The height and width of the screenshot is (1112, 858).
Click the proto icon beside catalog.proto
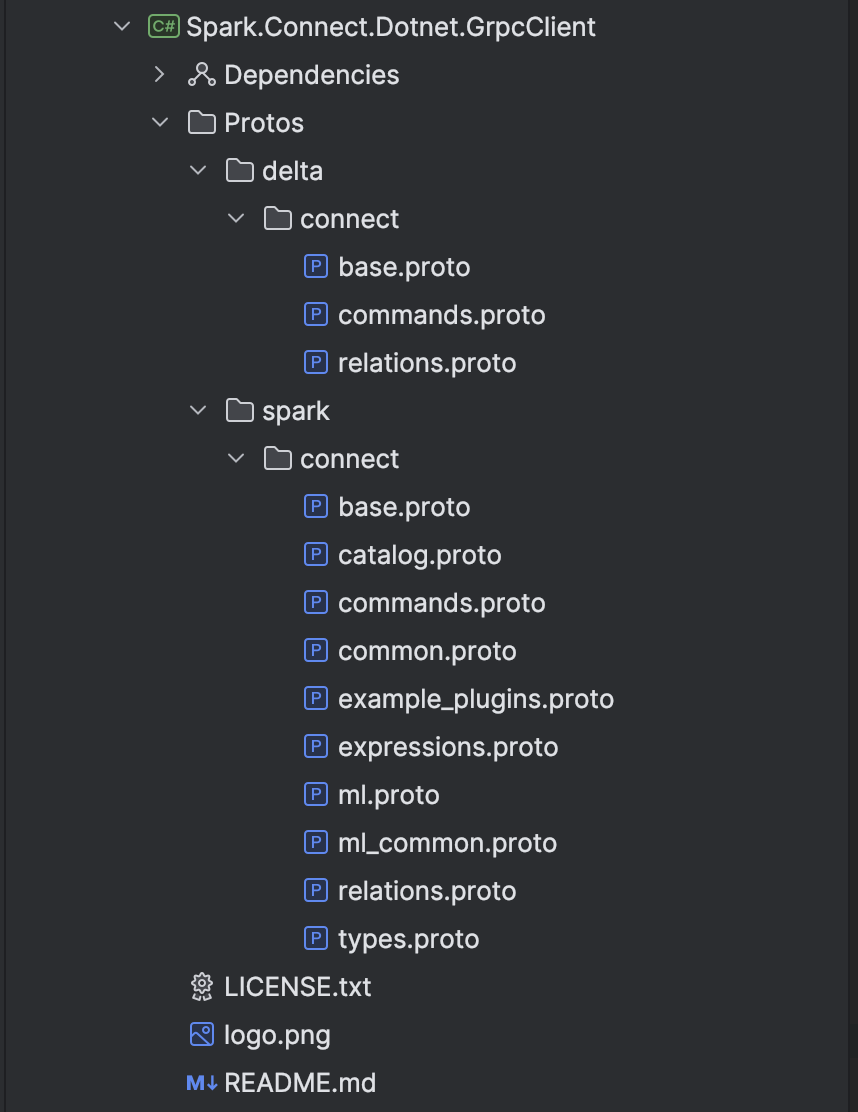[x=316, y=555]
